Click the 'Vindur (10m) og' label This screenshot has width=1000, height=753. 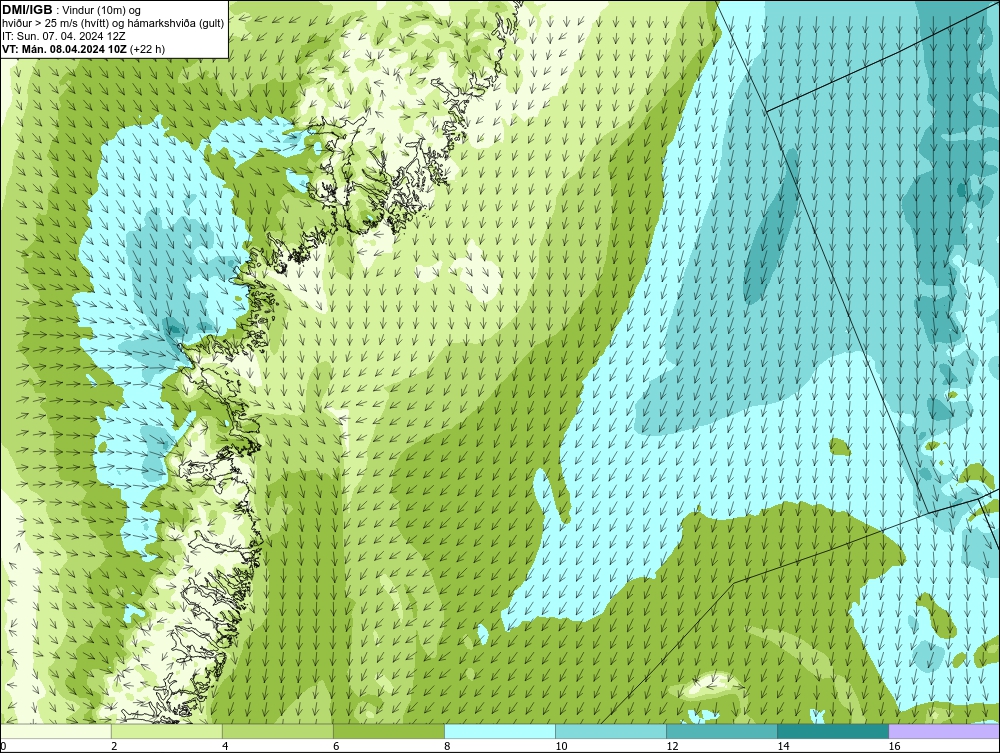(x=101, y=10)
